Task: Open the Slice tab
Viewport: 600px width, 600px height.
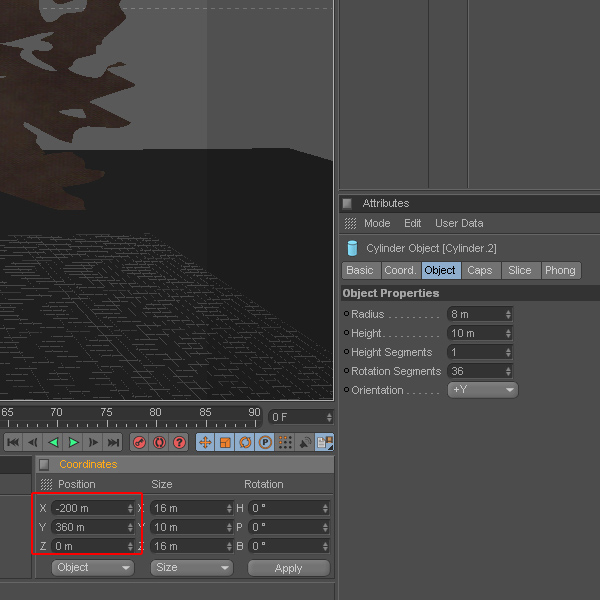Action: (x=521, y=271)
